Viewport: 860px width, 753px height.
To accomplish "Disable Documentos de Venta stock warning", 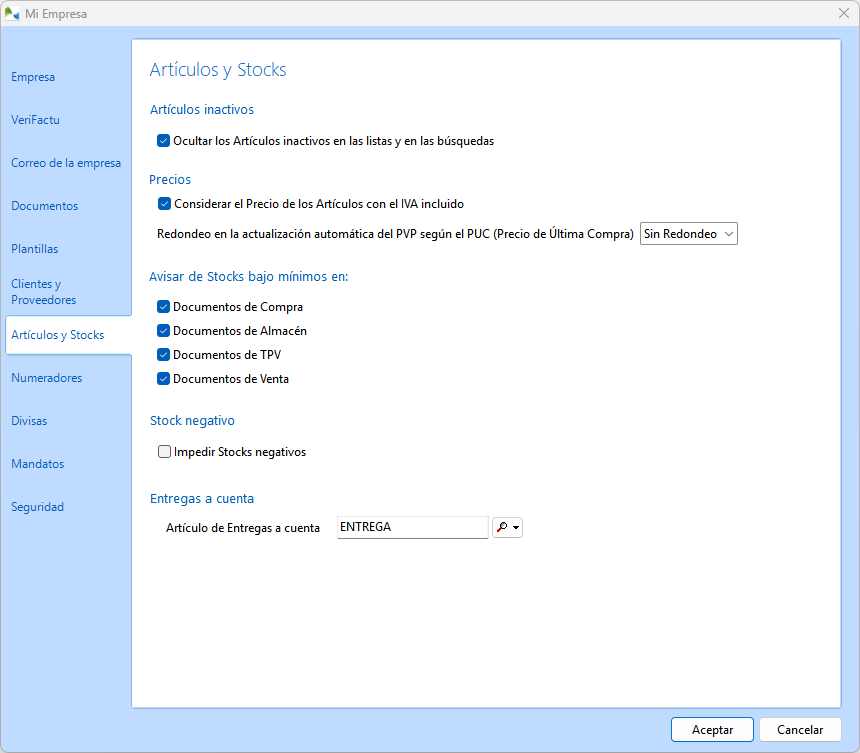I will point(164,379).
